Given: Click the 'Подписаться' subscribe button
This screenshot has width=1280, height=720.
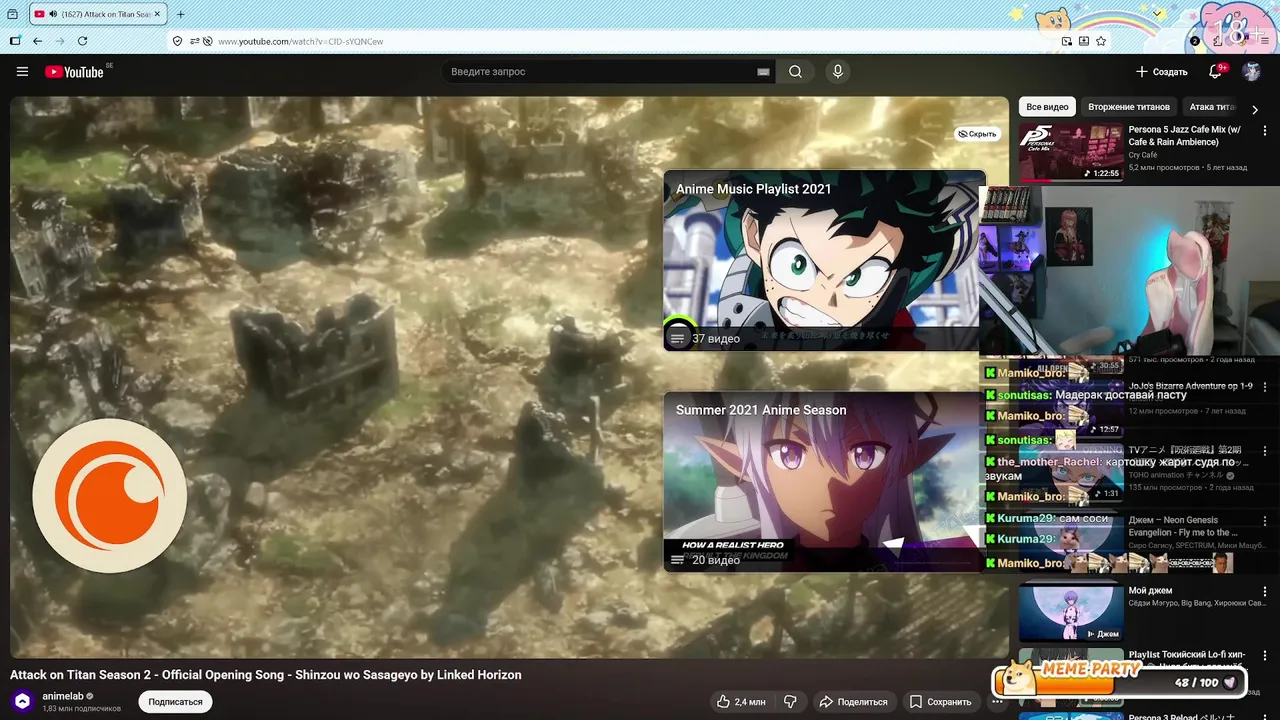Looking at the screenshot, I should point(175,702).
